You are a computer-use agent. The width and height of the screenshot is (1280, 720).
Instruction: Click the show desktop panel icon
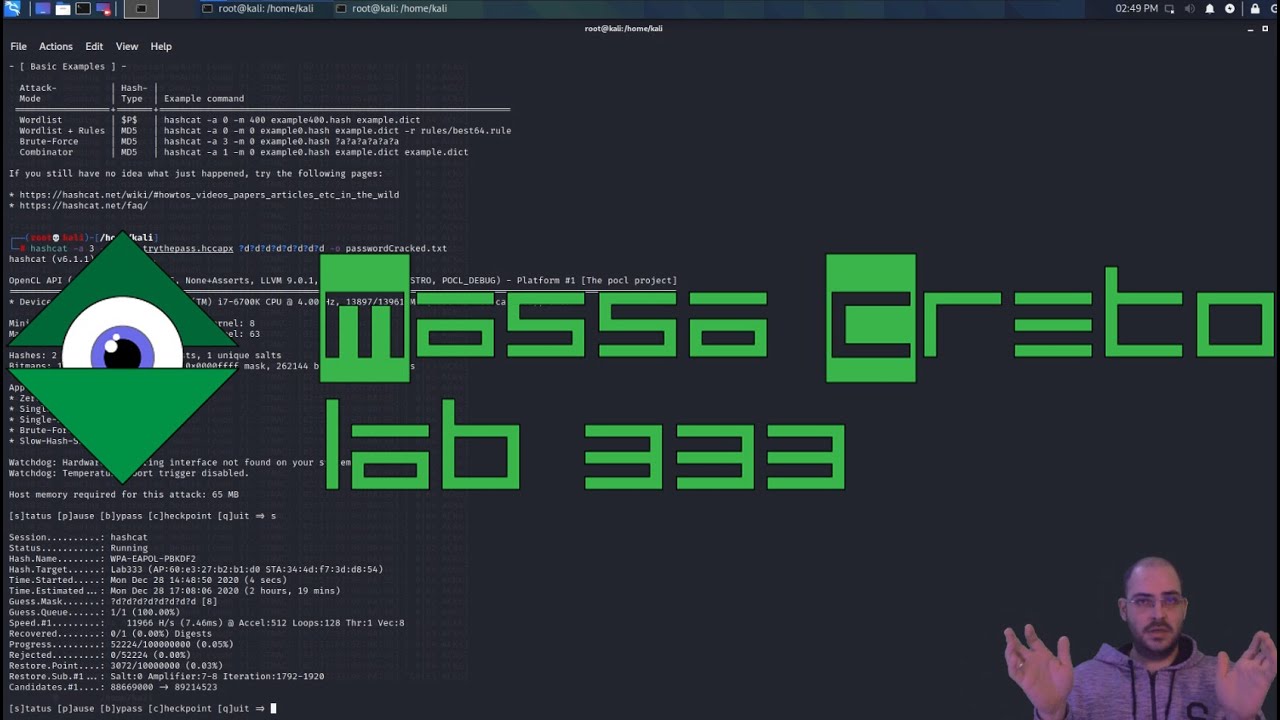click(x=41, y=9)
